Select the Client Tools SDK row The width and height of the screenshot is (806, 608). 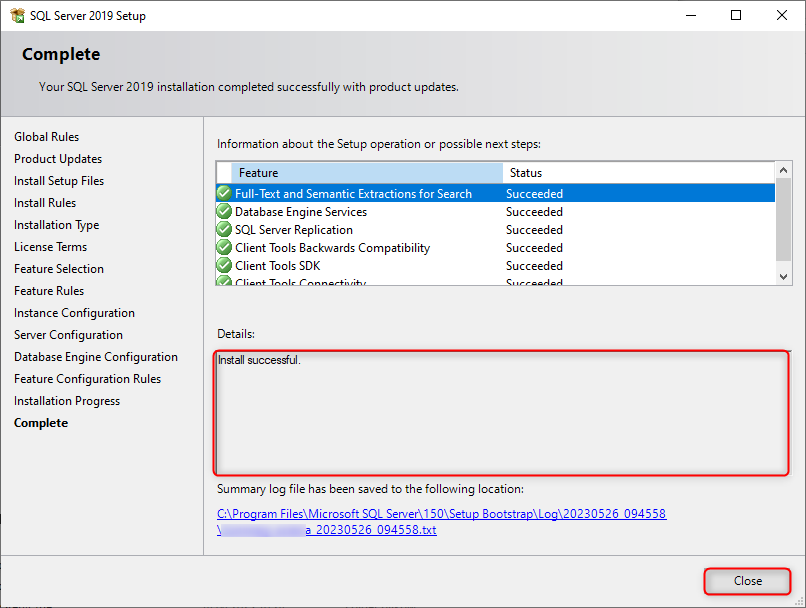click(x=496, y=265)
